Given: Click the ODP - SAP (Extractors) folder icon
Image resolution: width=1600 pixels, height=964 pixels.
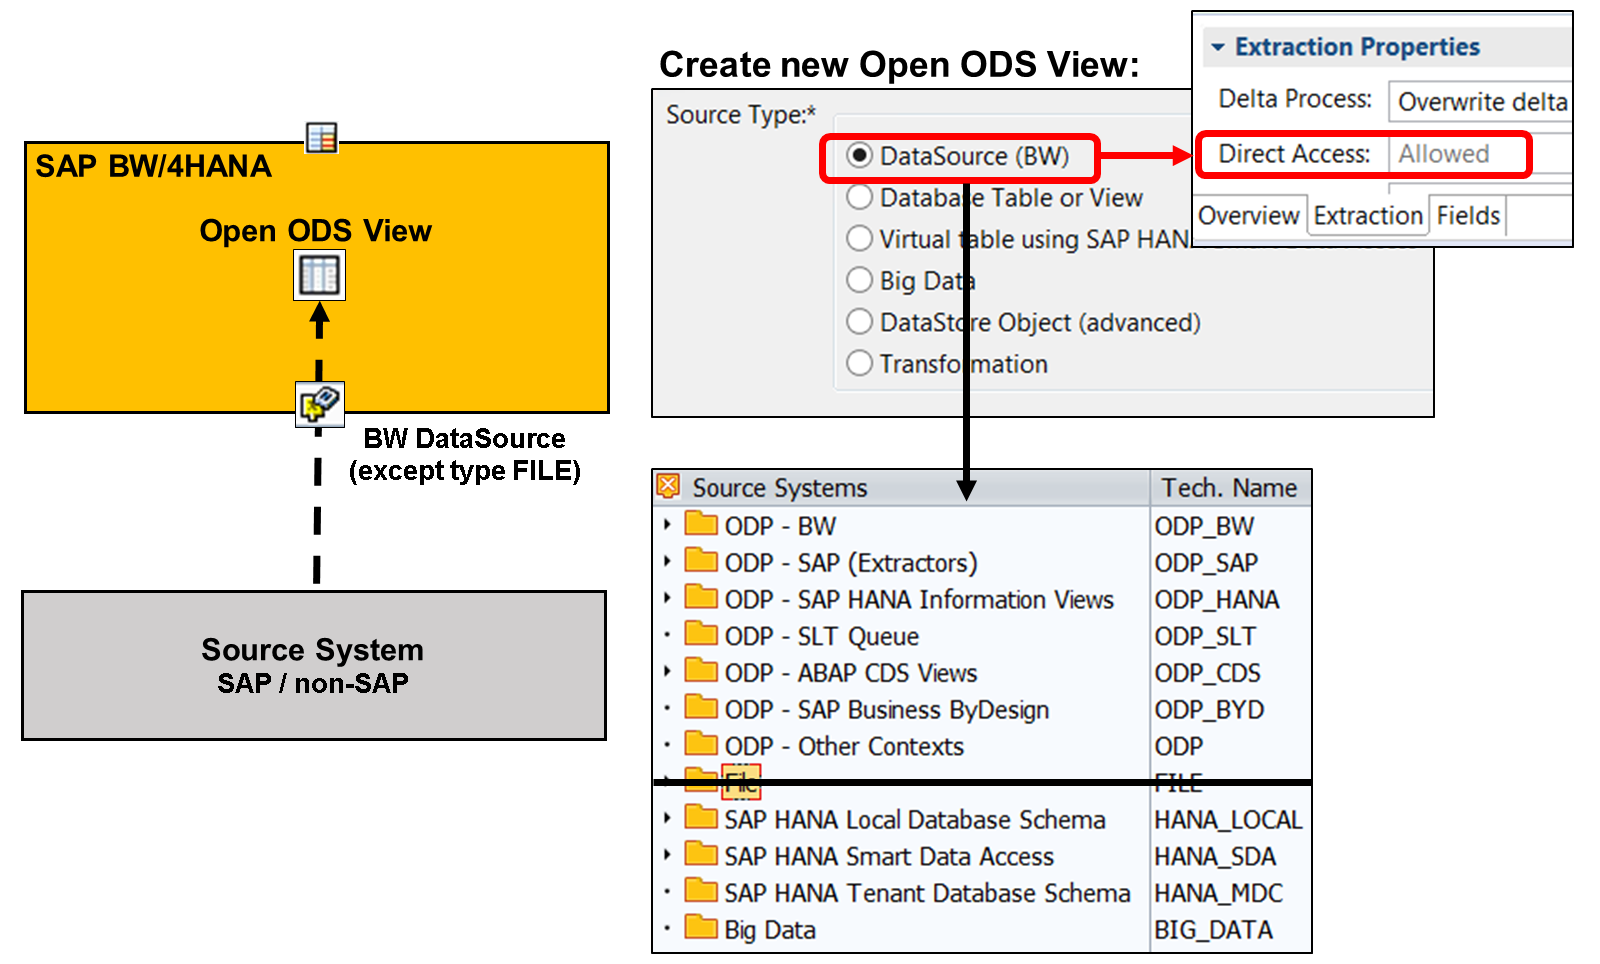Looking at the screenshot, I should 701,560.
